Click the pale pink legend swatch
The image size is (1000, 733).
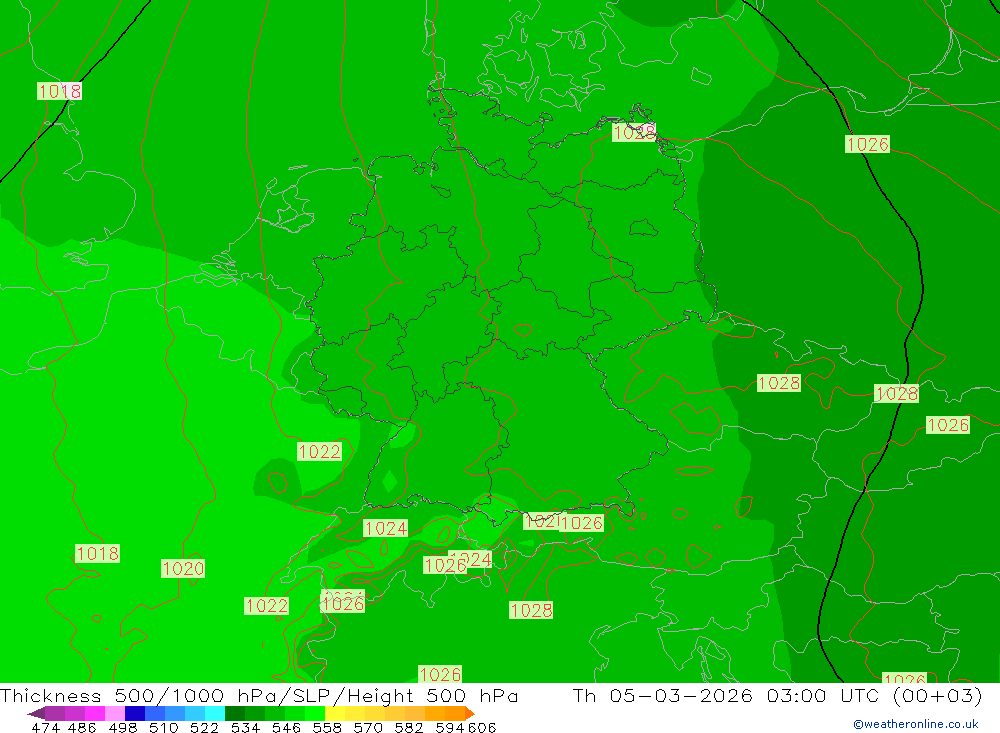pos(115,713)
